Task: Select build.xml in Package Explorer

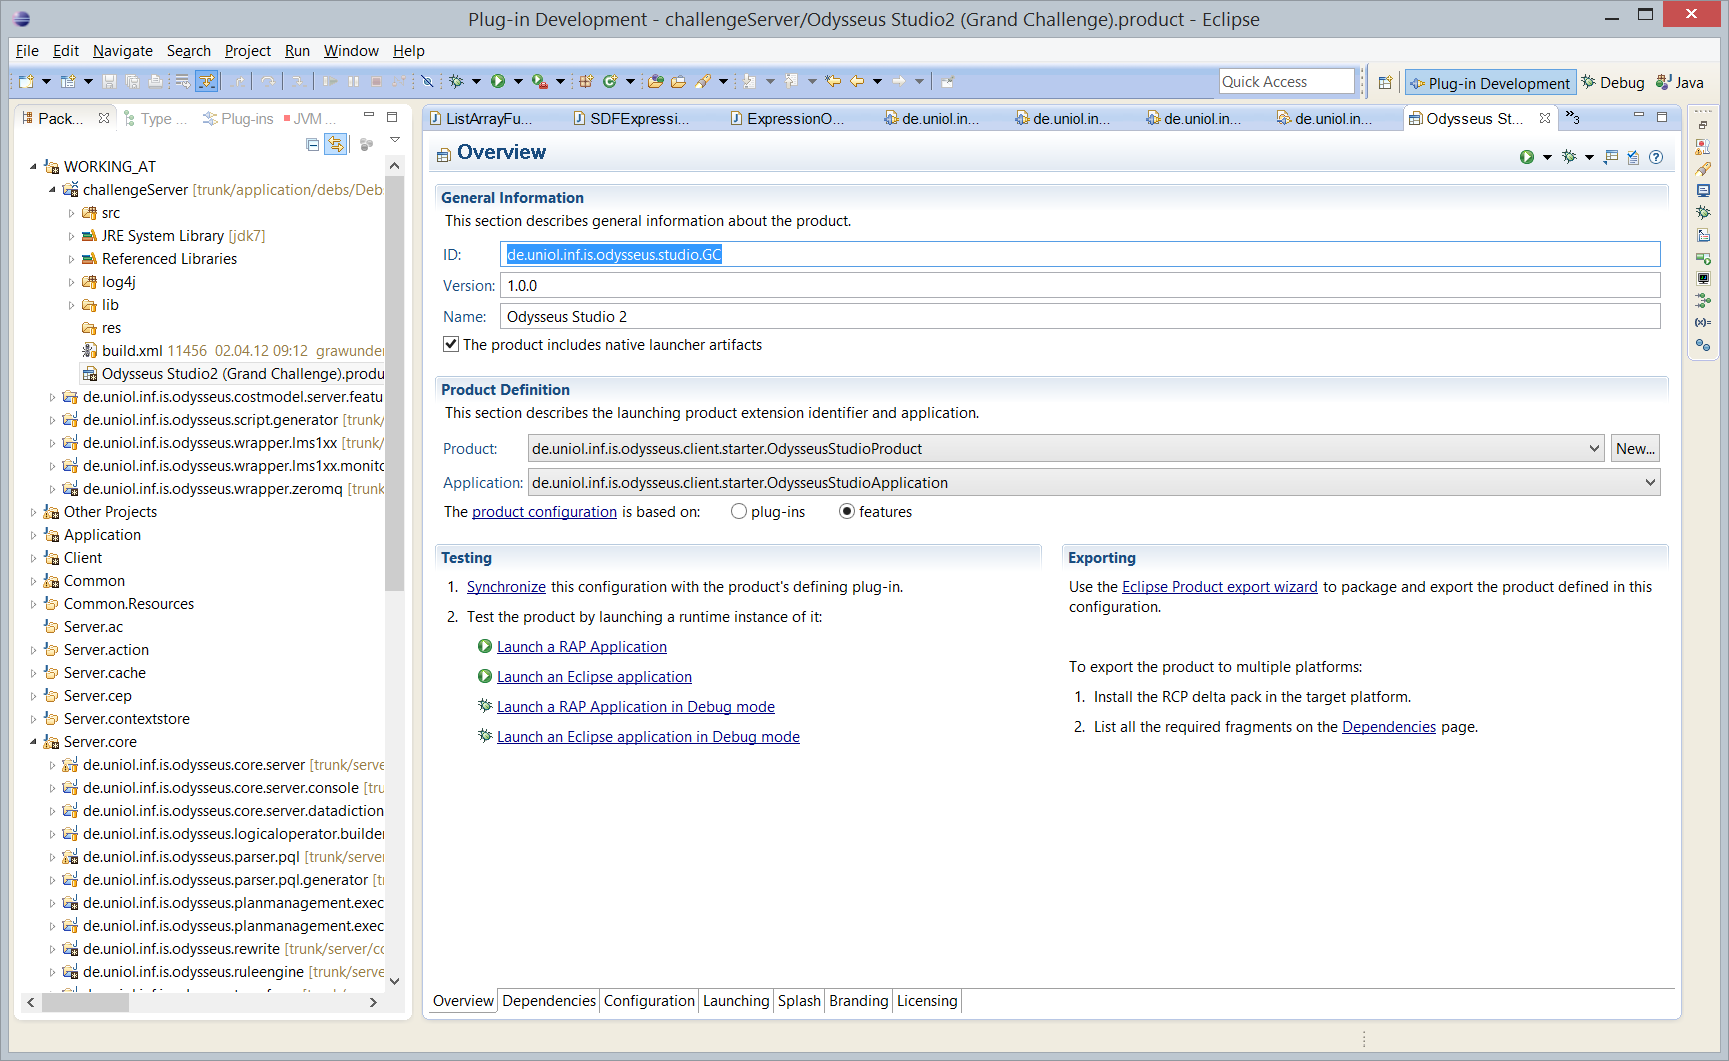Action: [x=132, y=351]
